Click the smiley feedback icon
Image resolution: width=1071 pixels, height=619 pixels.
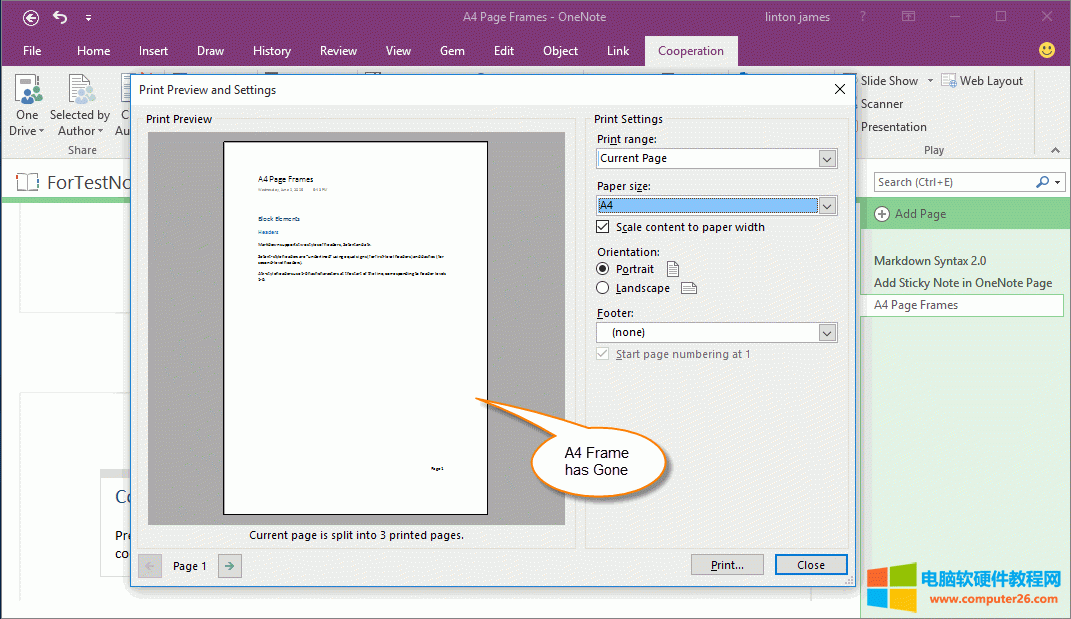[x=1047, y=50]
